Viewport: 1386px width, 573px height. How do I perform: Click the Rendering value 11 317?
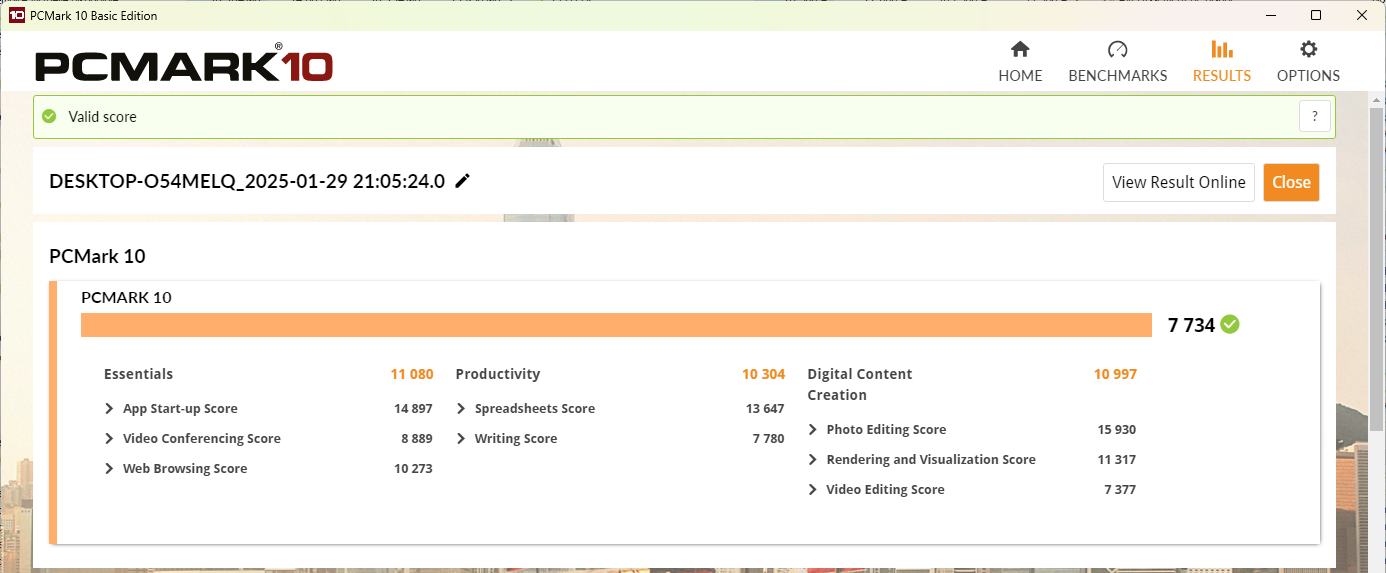point(1116,460)
